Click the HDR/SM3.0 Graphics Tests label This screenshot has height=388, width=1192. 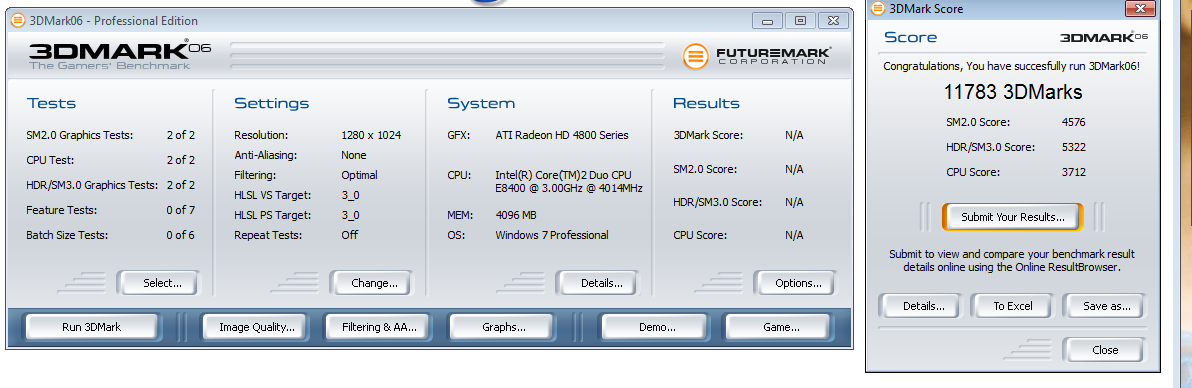point(92,185)
